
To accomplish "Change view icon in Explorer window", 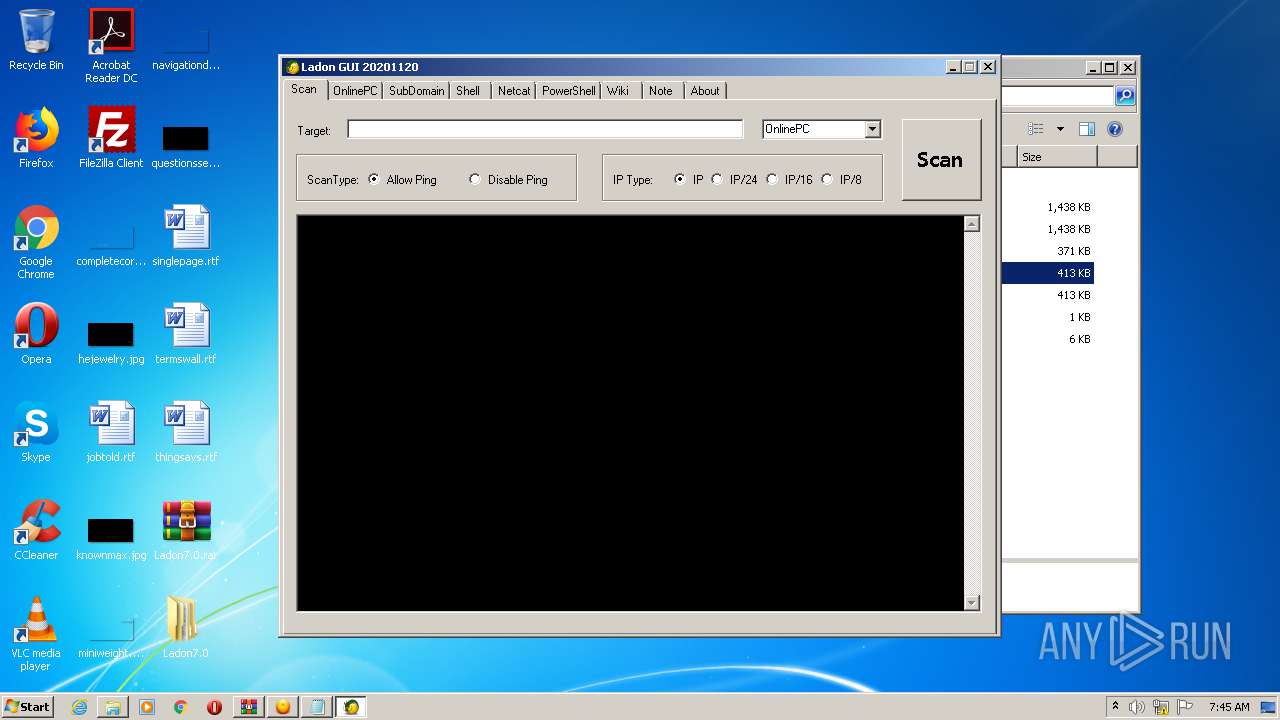I will click(1036, 129).
